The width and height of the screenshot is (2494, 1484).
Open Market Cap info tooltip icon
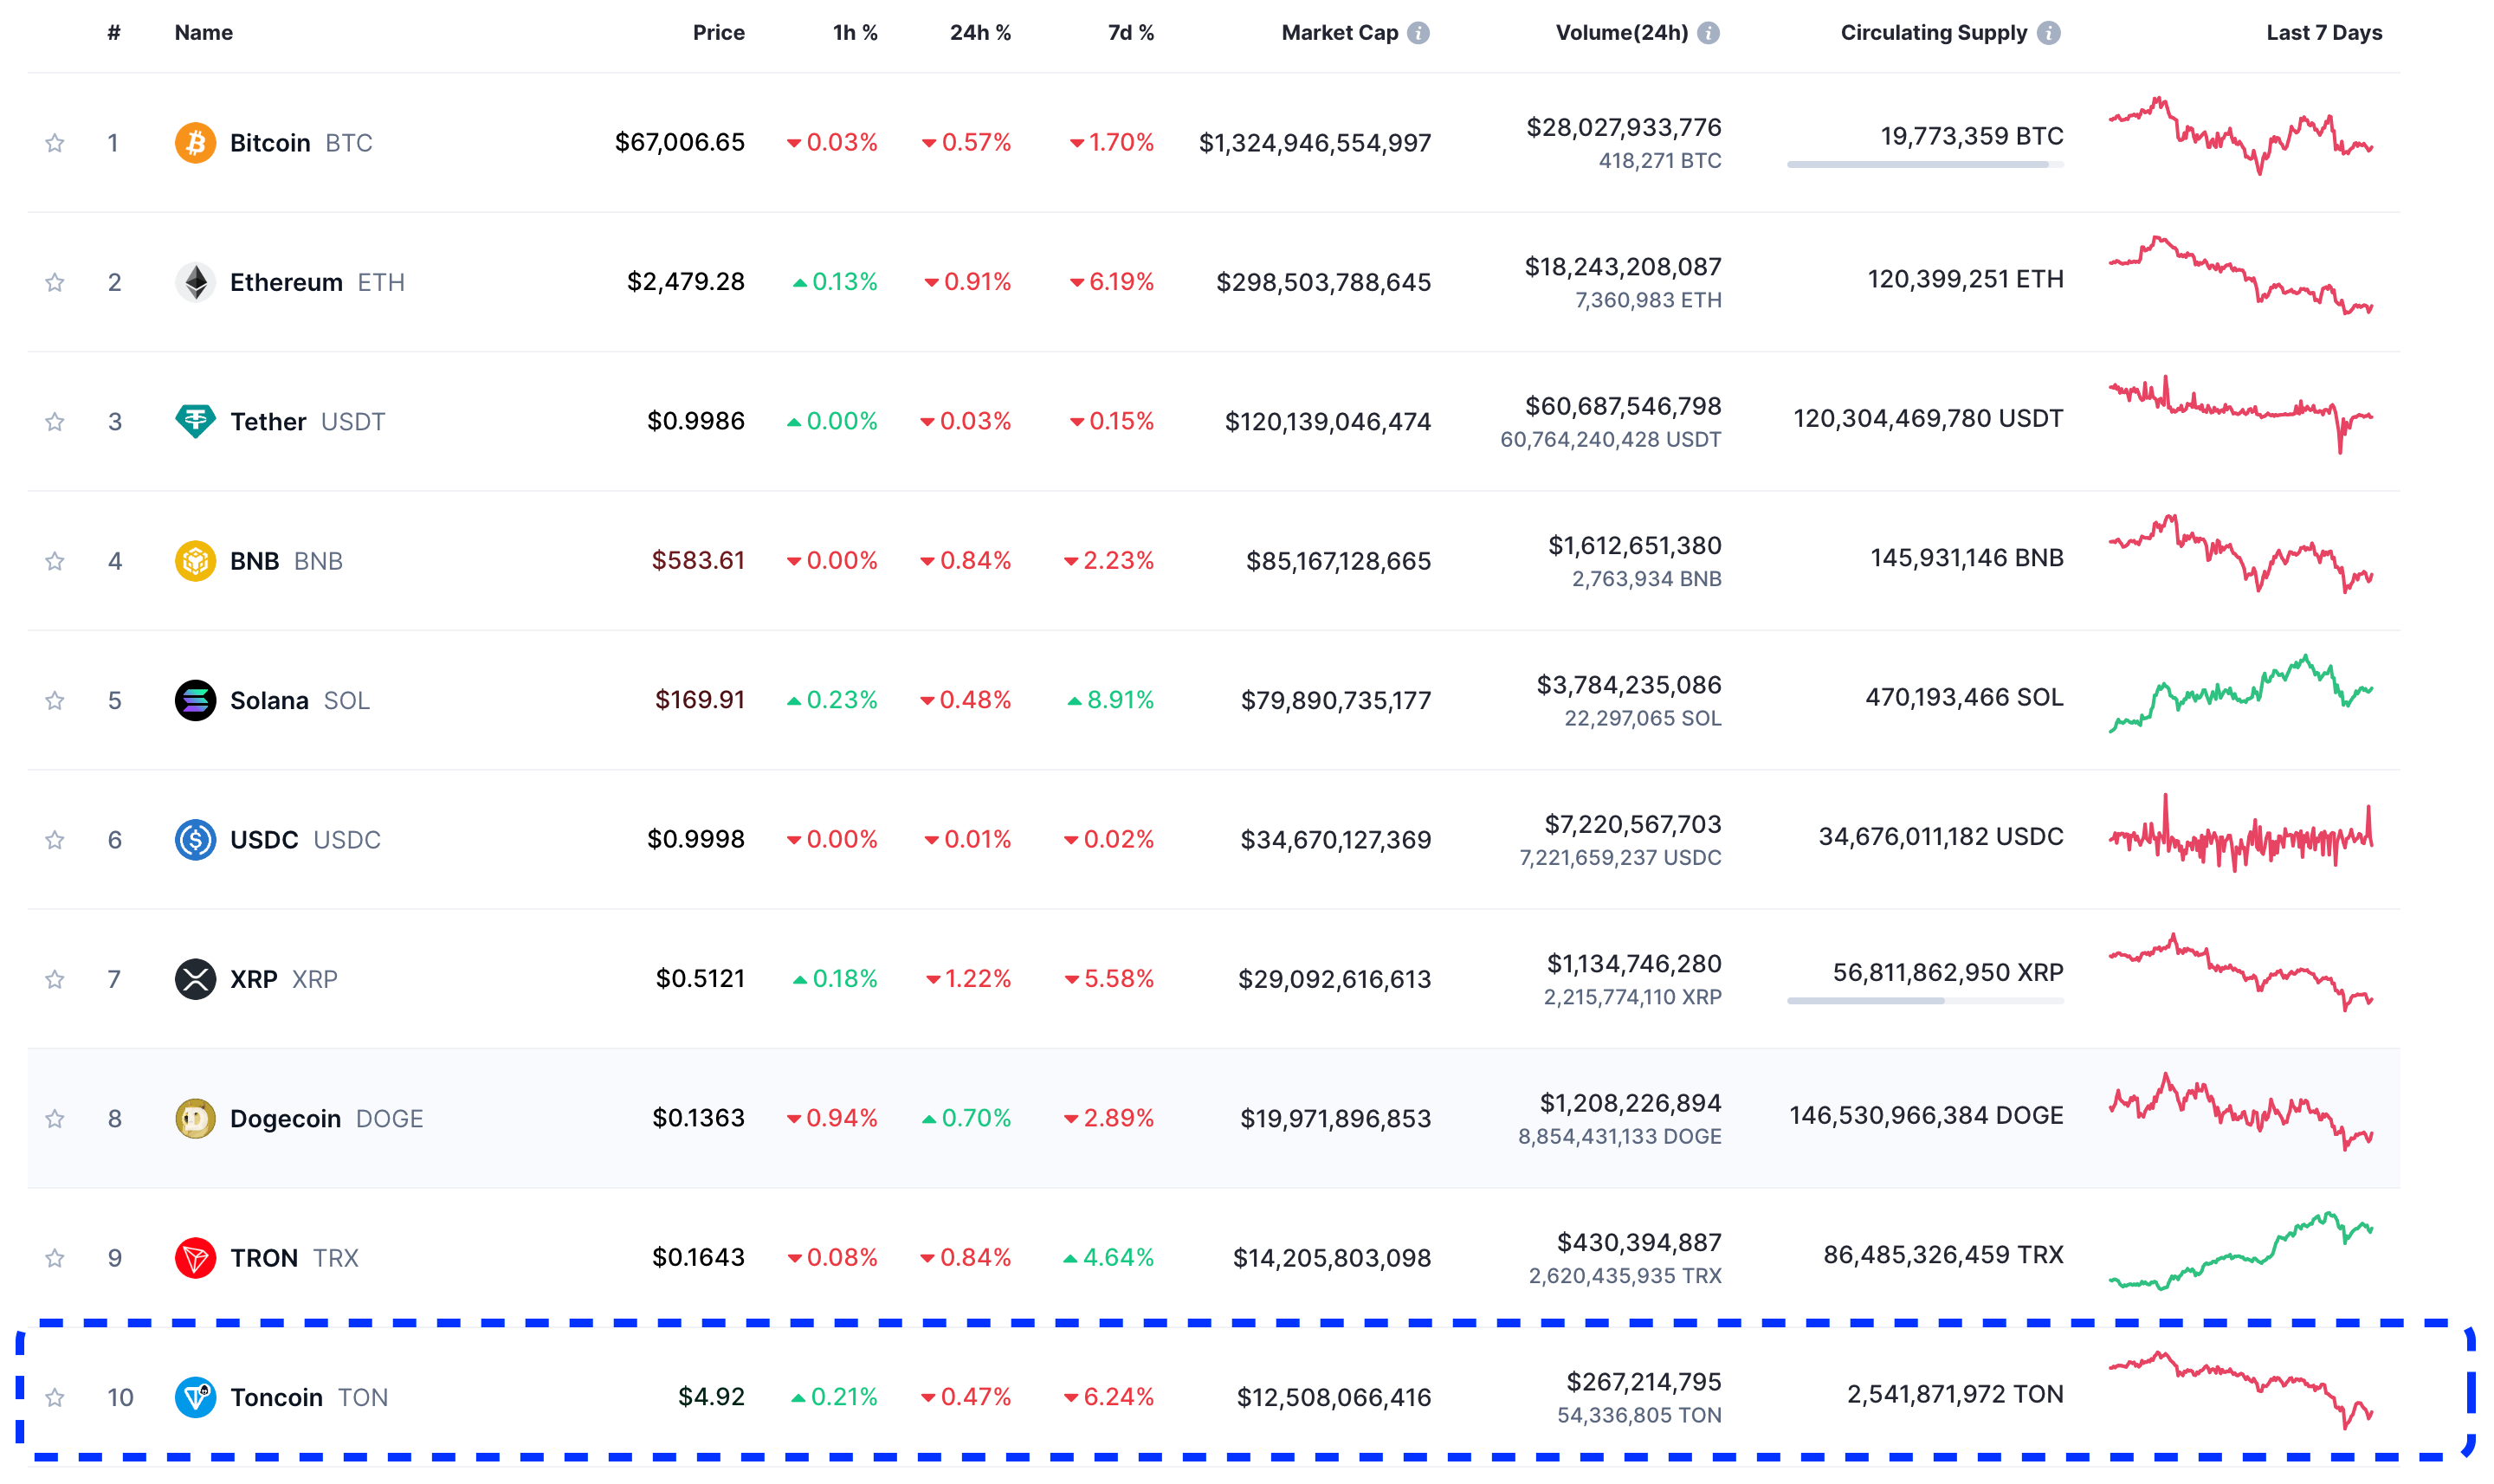[1418, 33]
